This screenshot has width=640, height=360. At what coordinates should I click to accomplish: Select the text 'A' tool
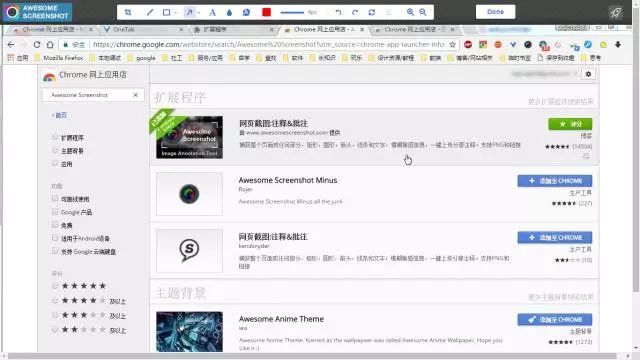pyautogui.click(x=212, y=12)
